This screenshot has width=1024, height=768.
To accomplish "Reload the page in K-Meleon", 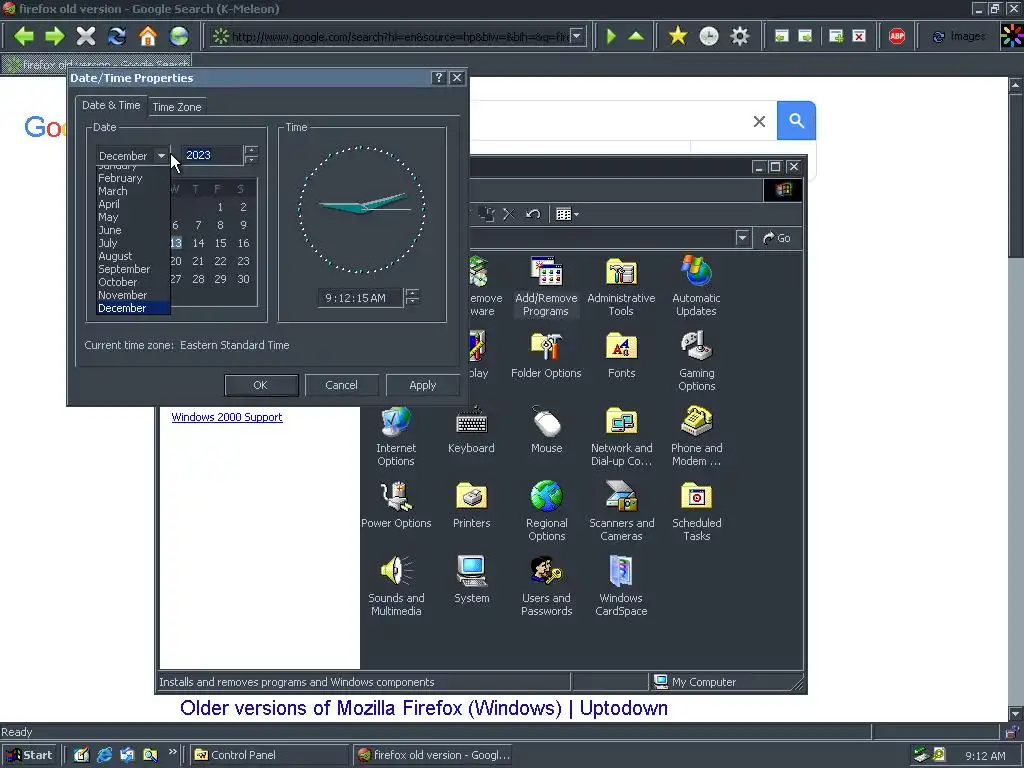I will tap(117, 36).
